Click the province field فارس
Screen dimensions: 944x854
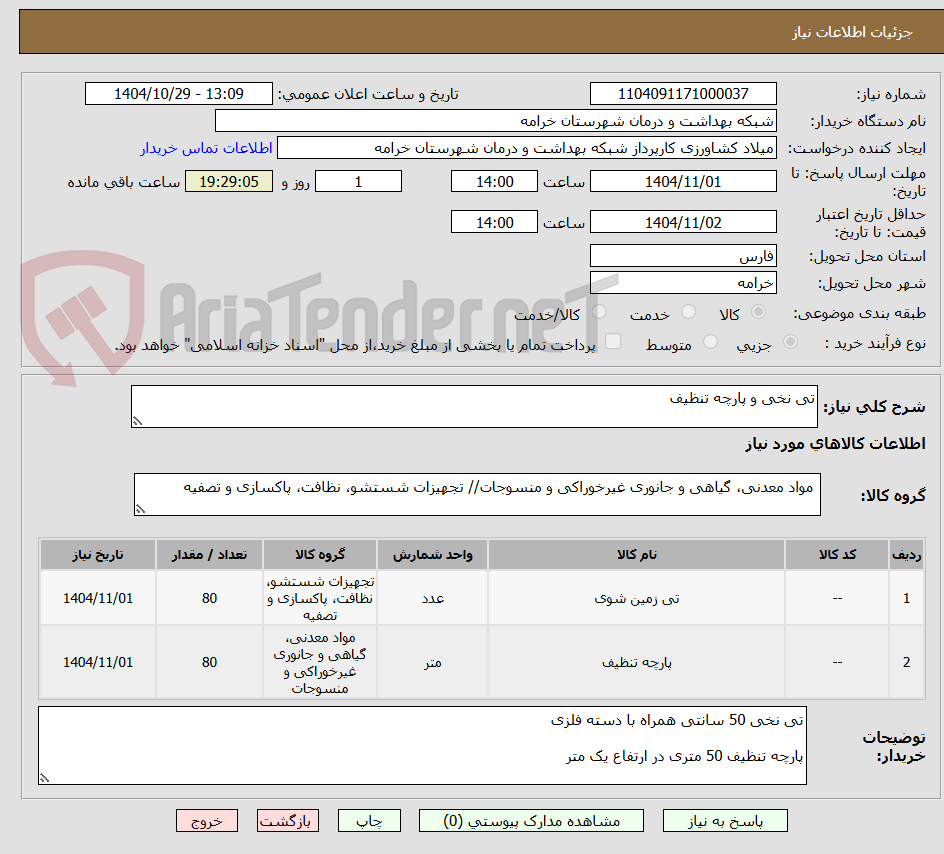tap(683, 256)
